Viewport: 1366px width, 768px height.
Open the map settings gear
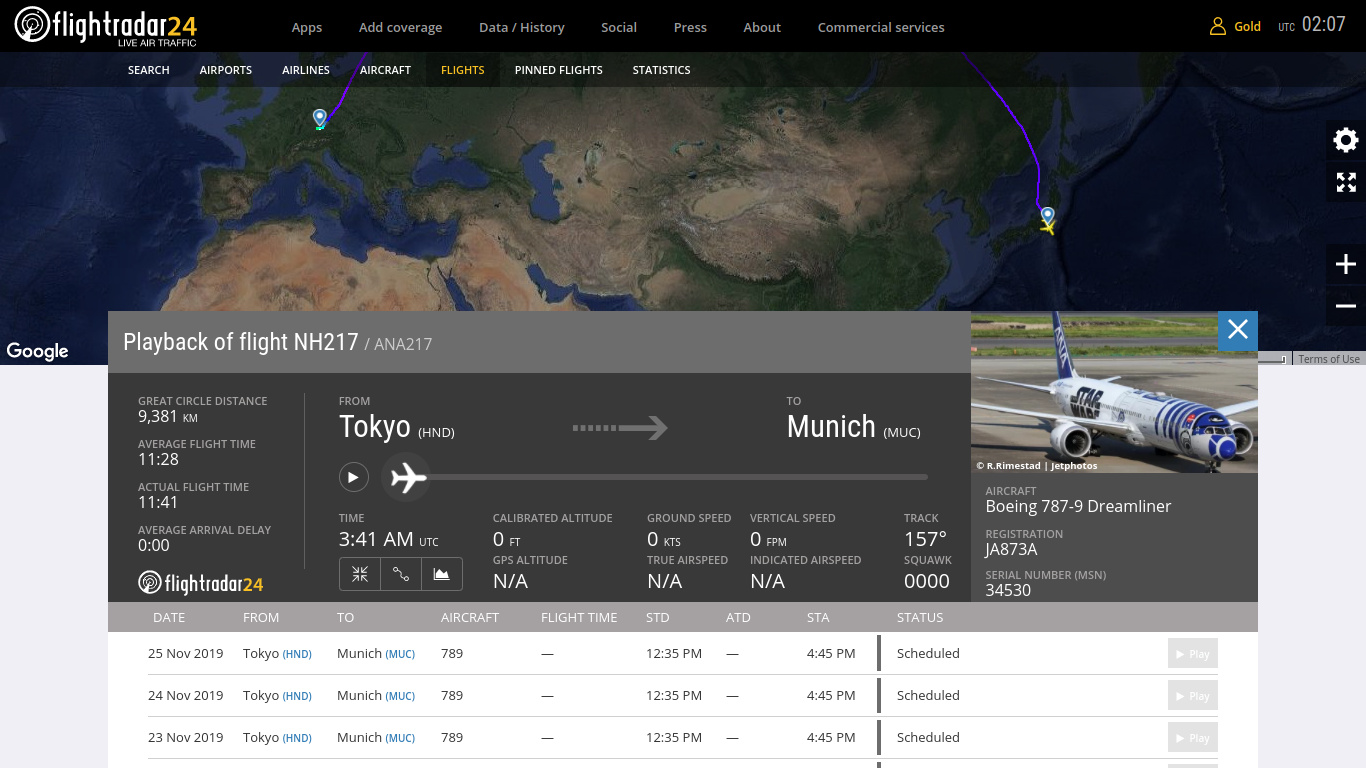(x=1346, y=140)
